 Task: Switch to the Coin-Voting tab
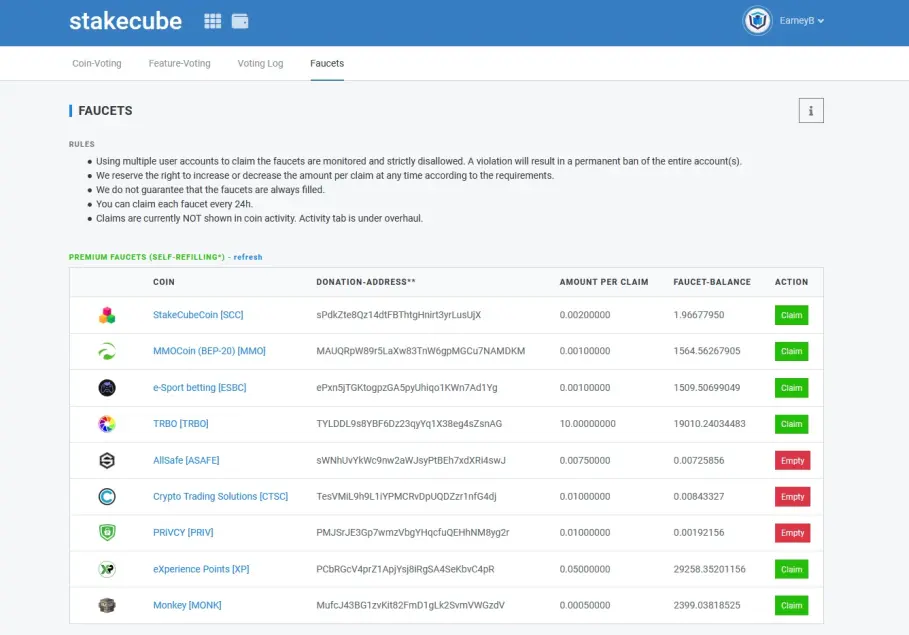(97, 63)
